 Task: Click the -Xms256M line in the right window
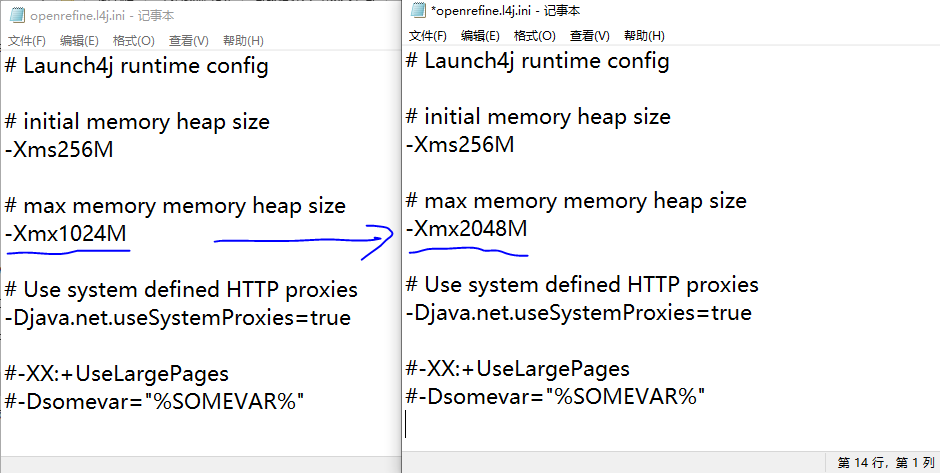(460, 144)
